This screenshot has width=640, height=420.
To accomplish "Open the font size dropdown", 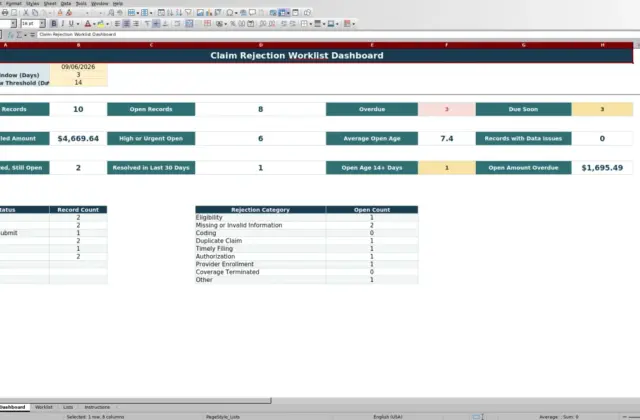I will coord(42,24).
